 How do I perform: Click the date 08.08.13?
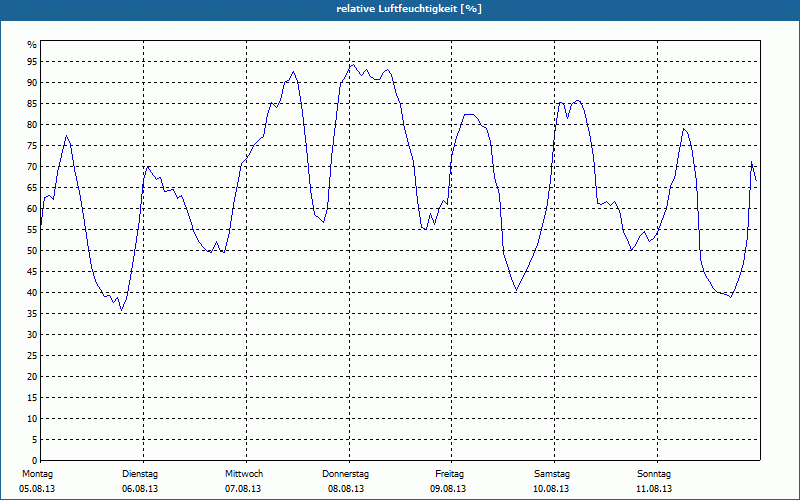click(x=346, y=489)
